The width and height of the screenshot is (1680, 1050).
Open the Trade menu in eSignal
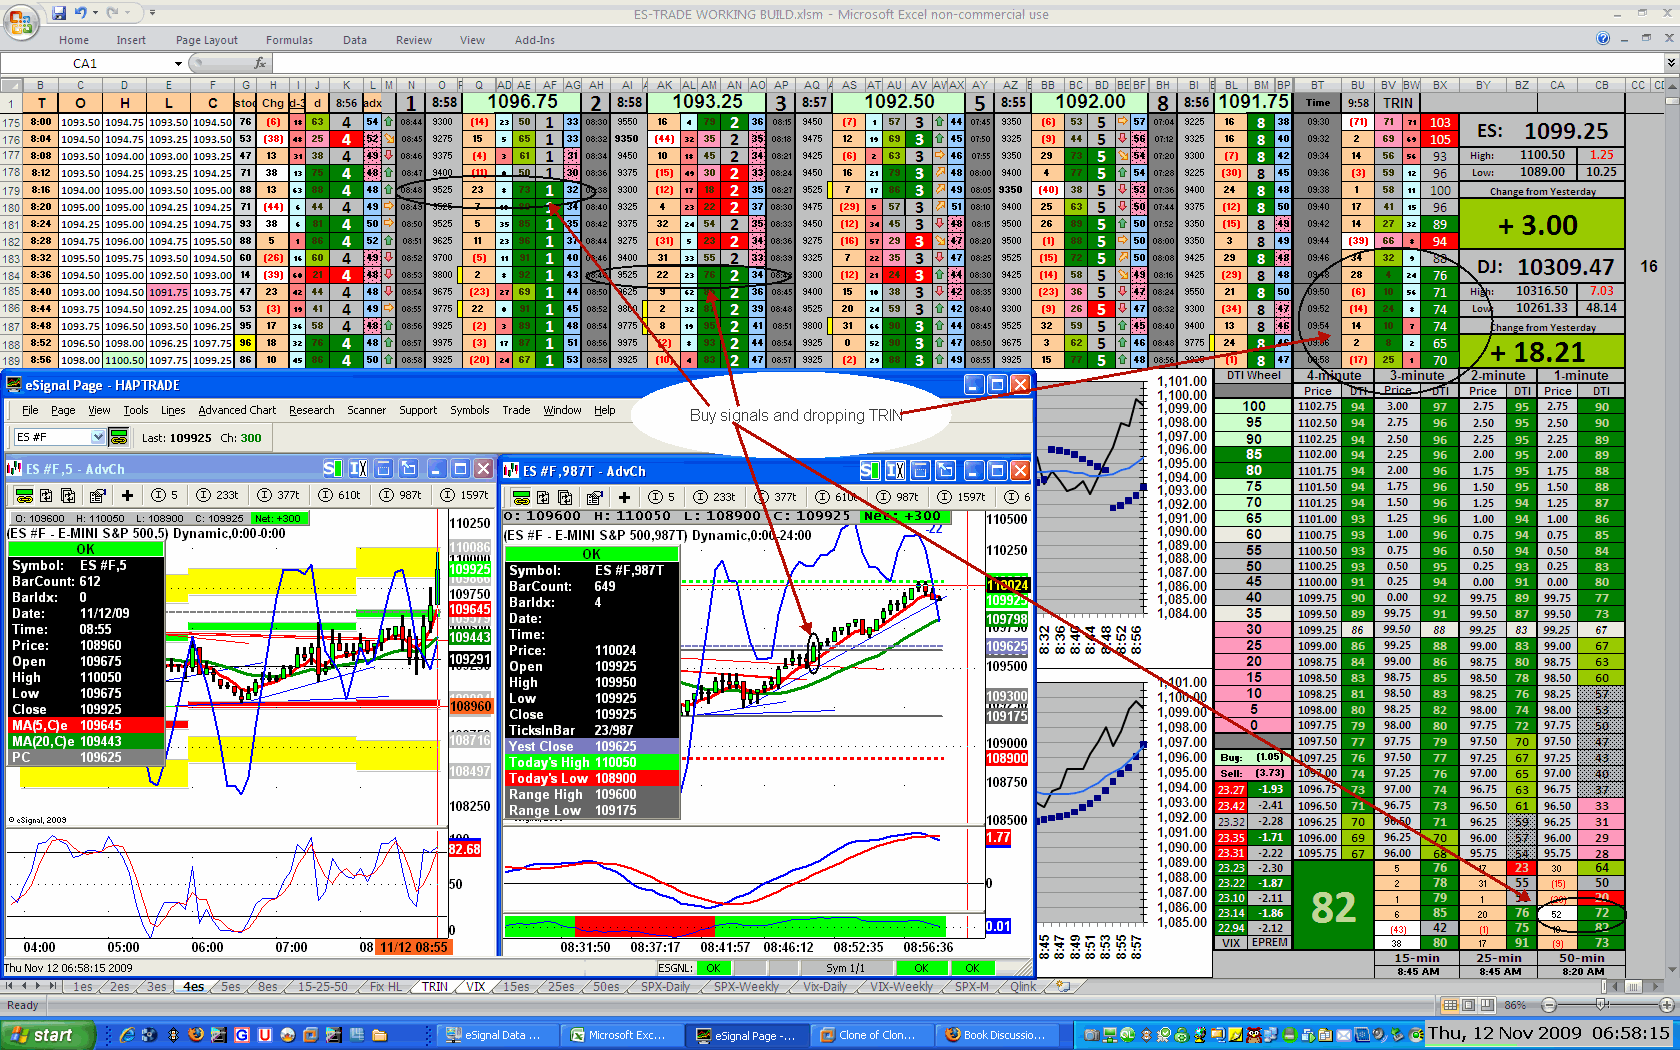pos(516,410)
